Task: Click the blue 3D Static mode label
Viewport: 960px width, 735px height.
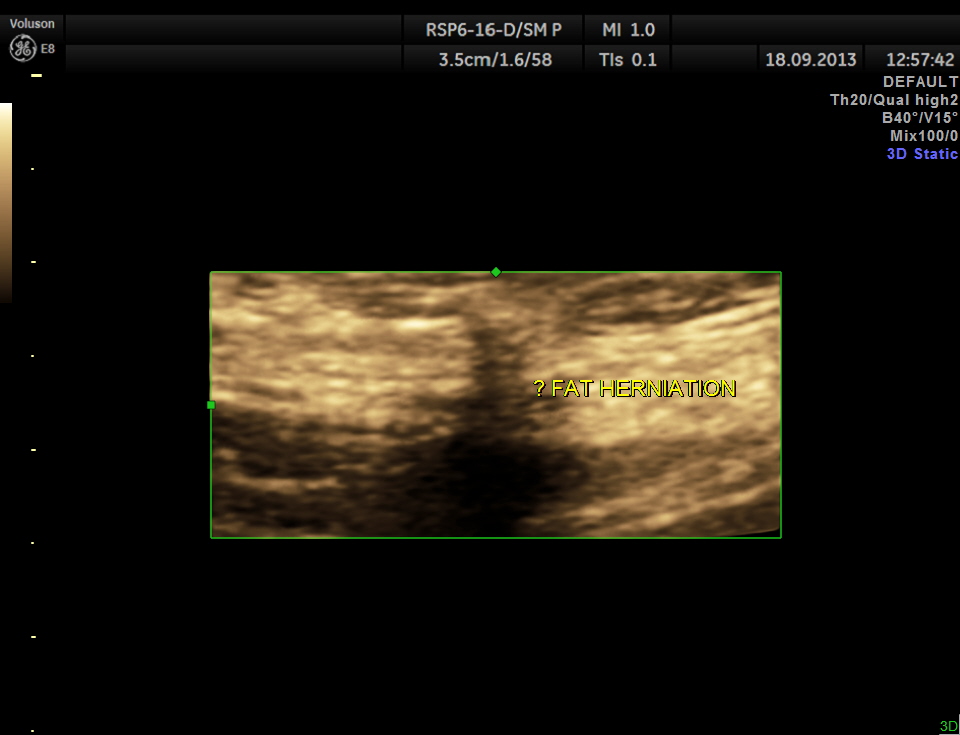Action: click(922, 154)
